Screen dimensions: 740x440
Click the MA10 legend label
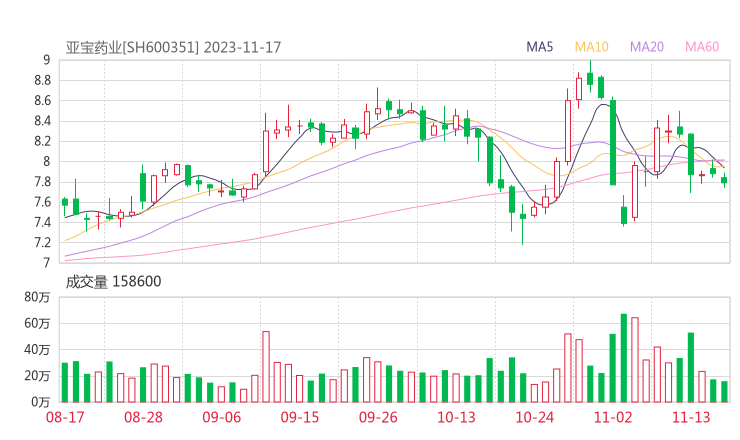591,47
